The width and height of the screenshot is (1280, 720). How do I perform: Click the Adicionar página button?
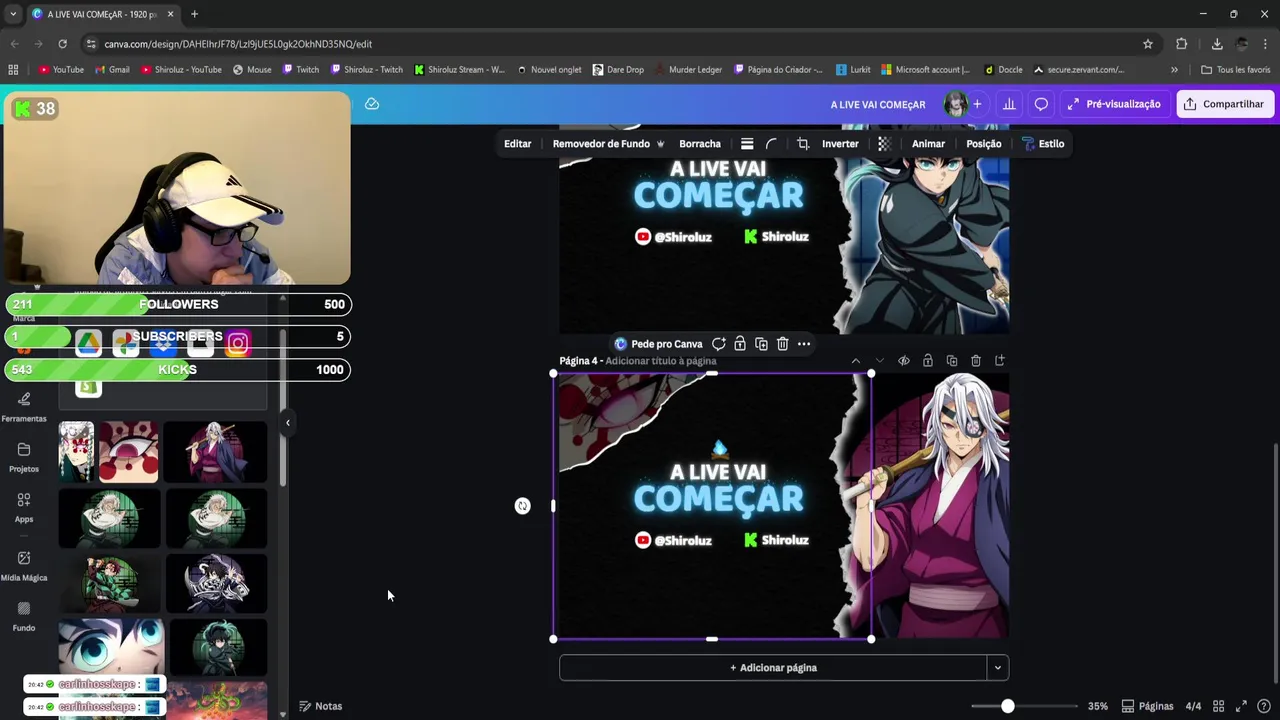773,668
